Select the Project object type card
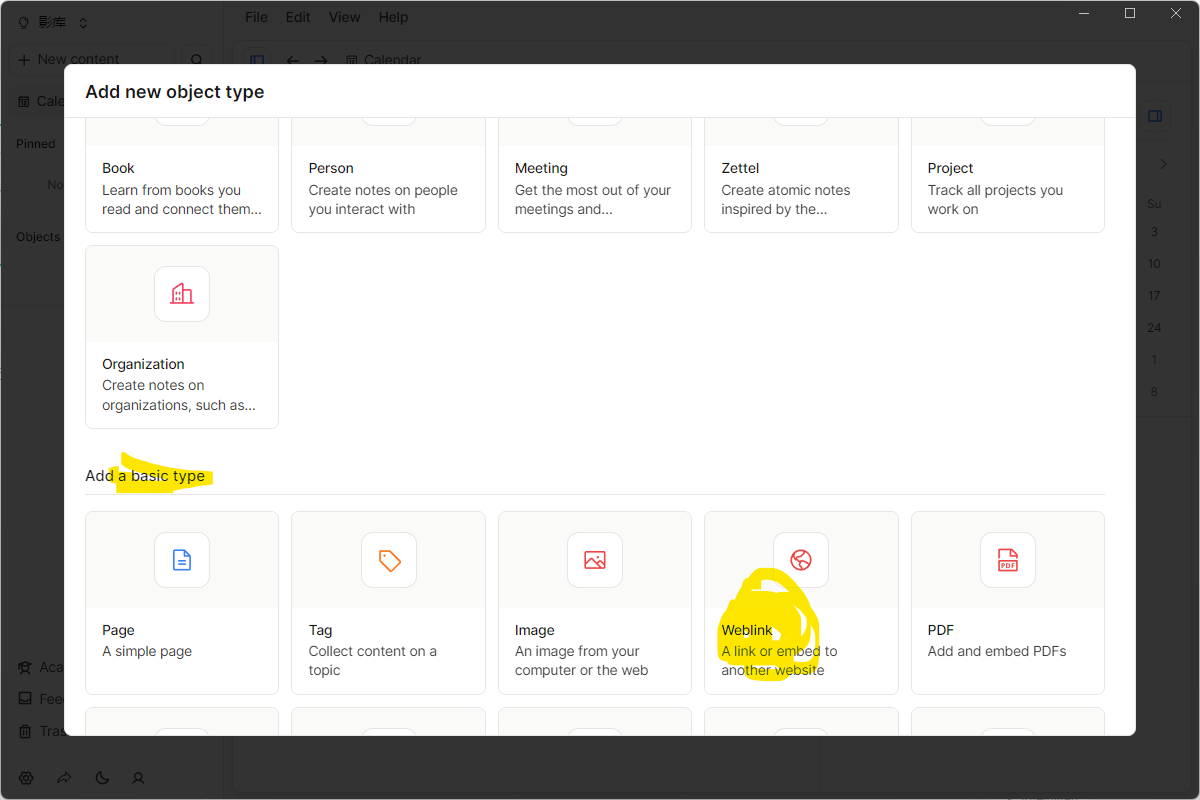The height and width of the screenshot is (800, 1200). [1007, 188]
